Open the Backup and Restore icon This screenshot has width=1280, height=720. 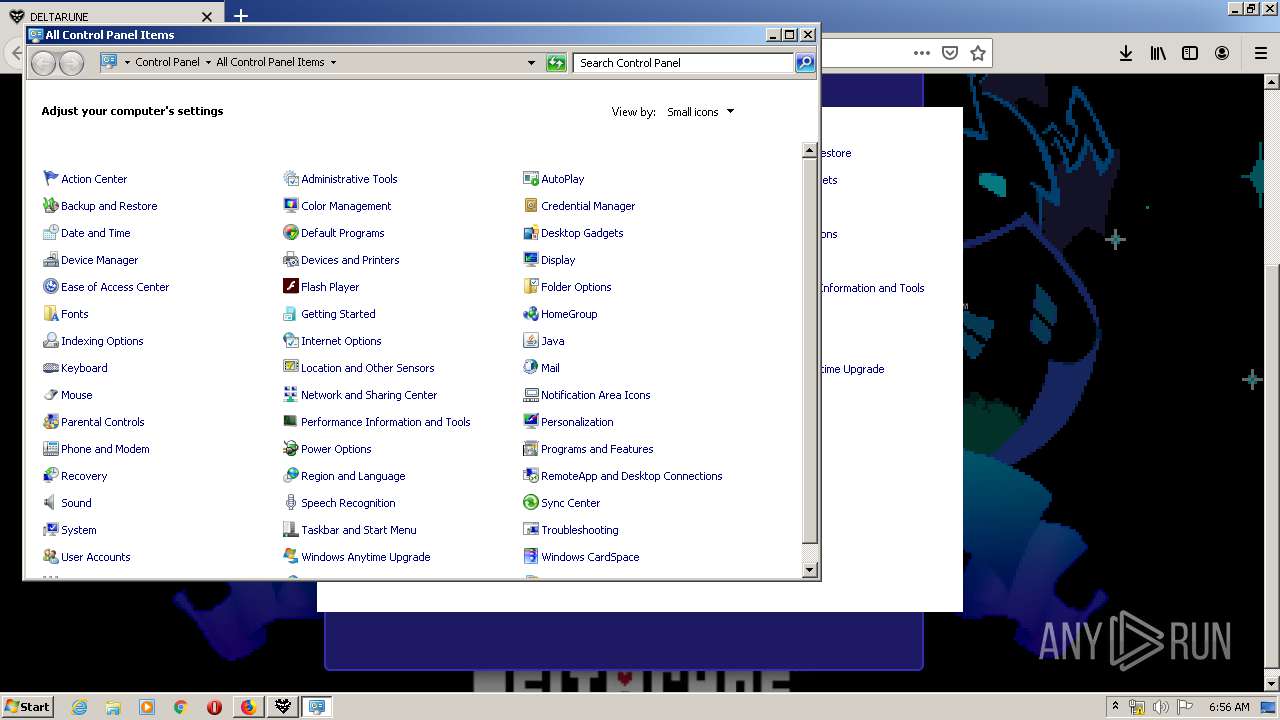[x=51, y=205]
